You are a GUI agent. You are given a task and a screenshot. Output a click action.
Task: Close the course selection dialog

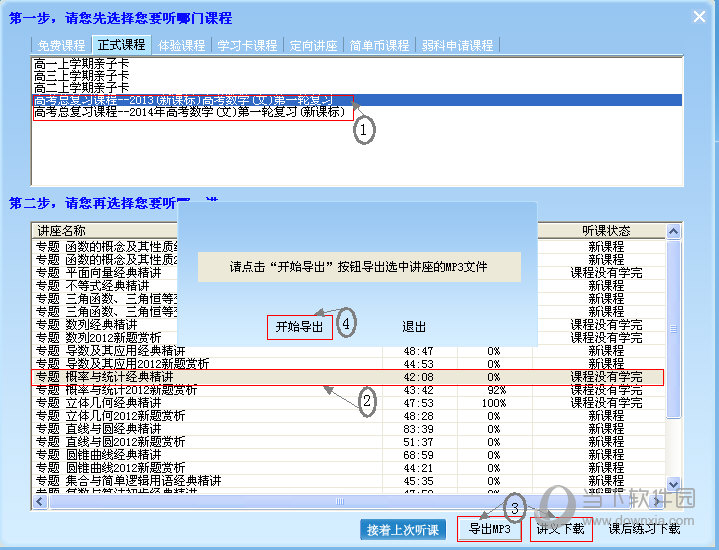click(x=700, y=14)
